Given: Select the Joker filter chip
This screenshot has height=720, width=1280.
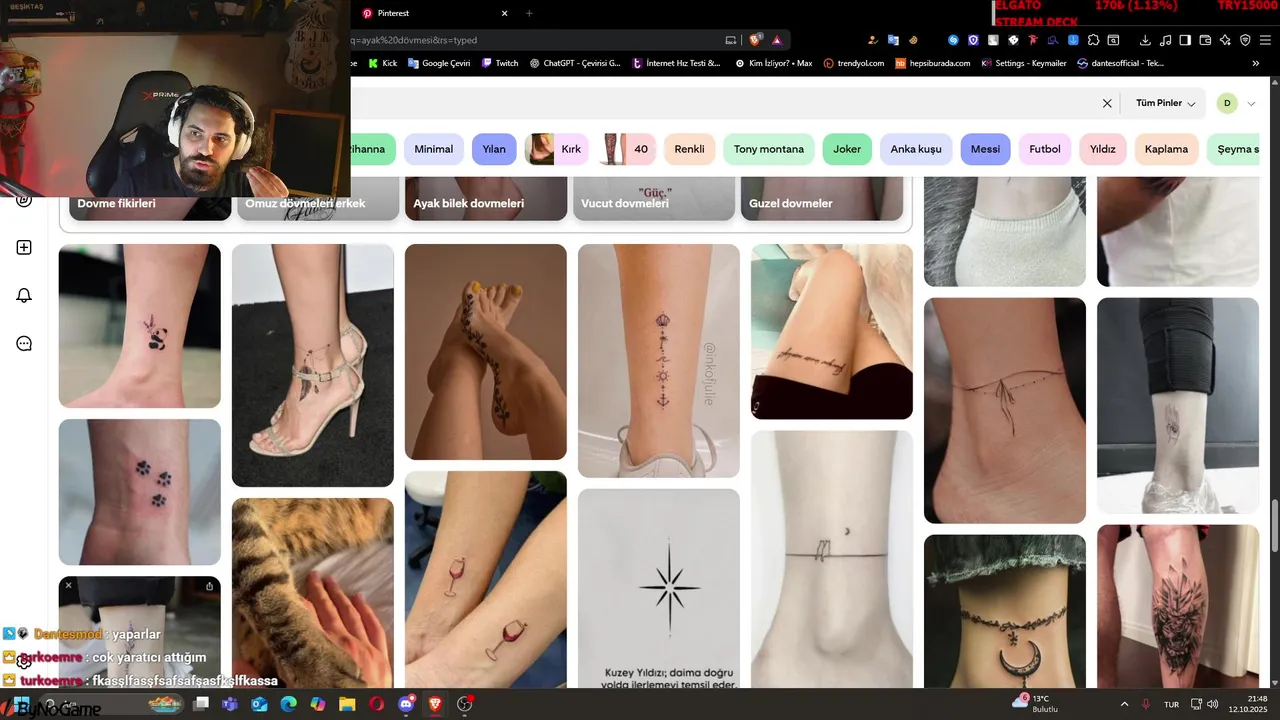Looking at the screenshot, I should (x=847, y=149).
